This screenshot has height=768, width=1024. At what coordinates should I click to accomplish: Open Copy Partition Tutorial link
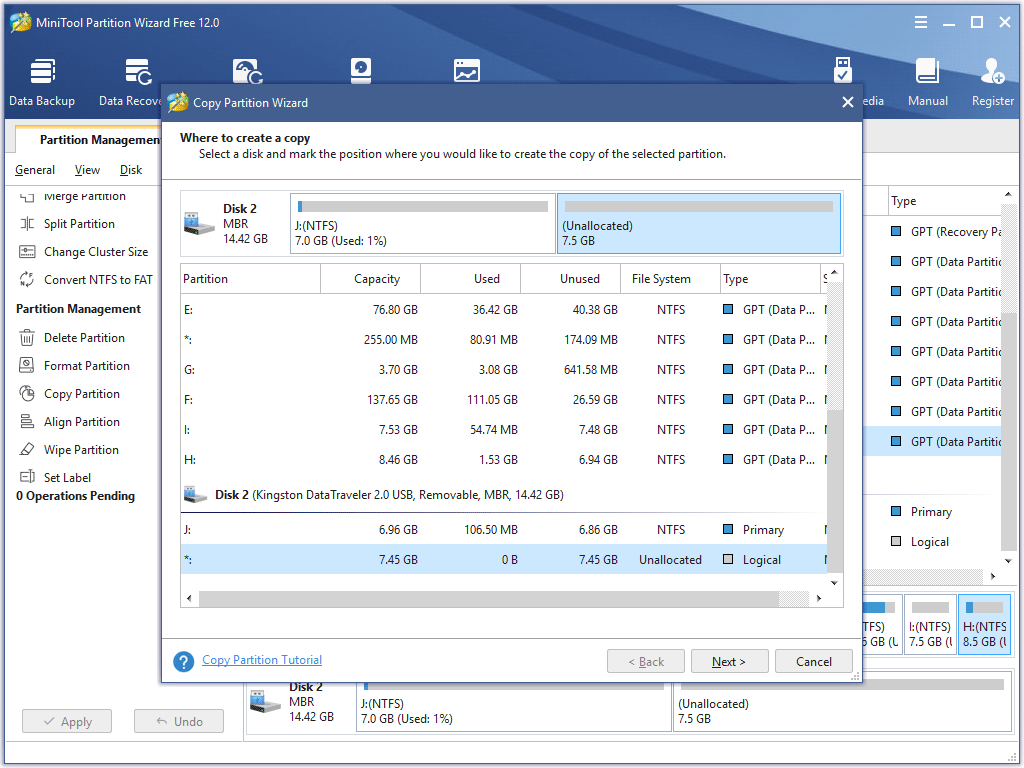[x=262, y=660]
